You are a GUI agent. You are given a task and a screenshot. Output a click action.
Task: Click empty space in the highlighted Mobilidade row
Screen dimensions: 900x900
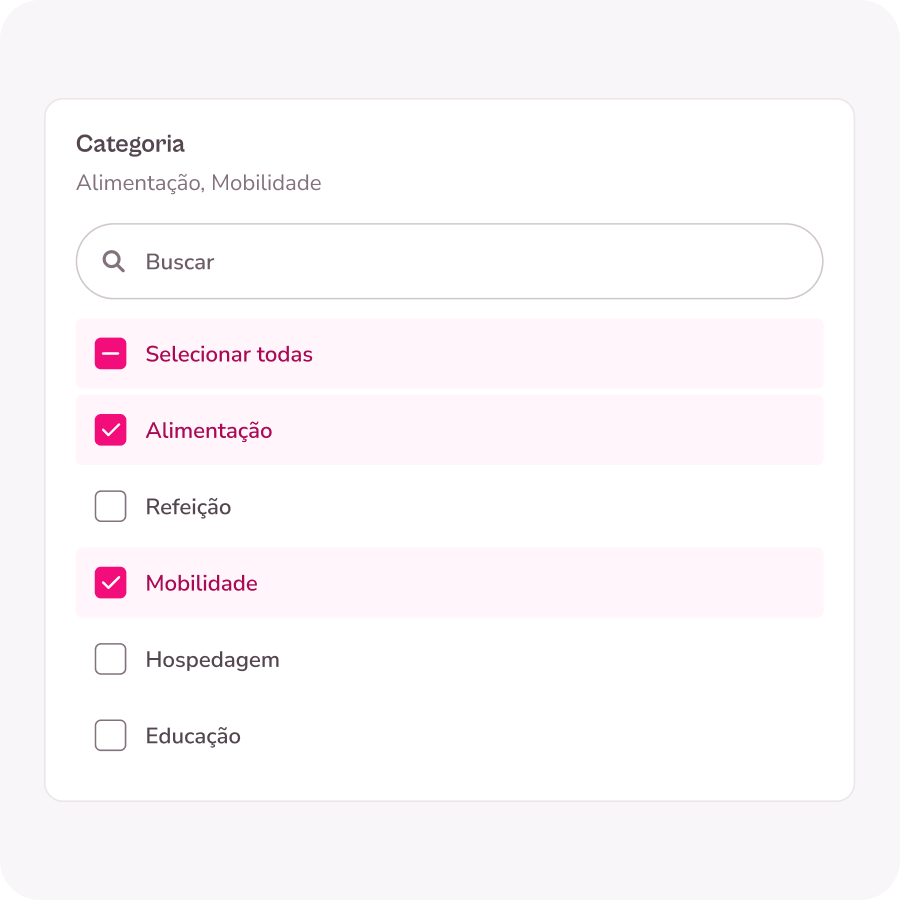[560, 583]
